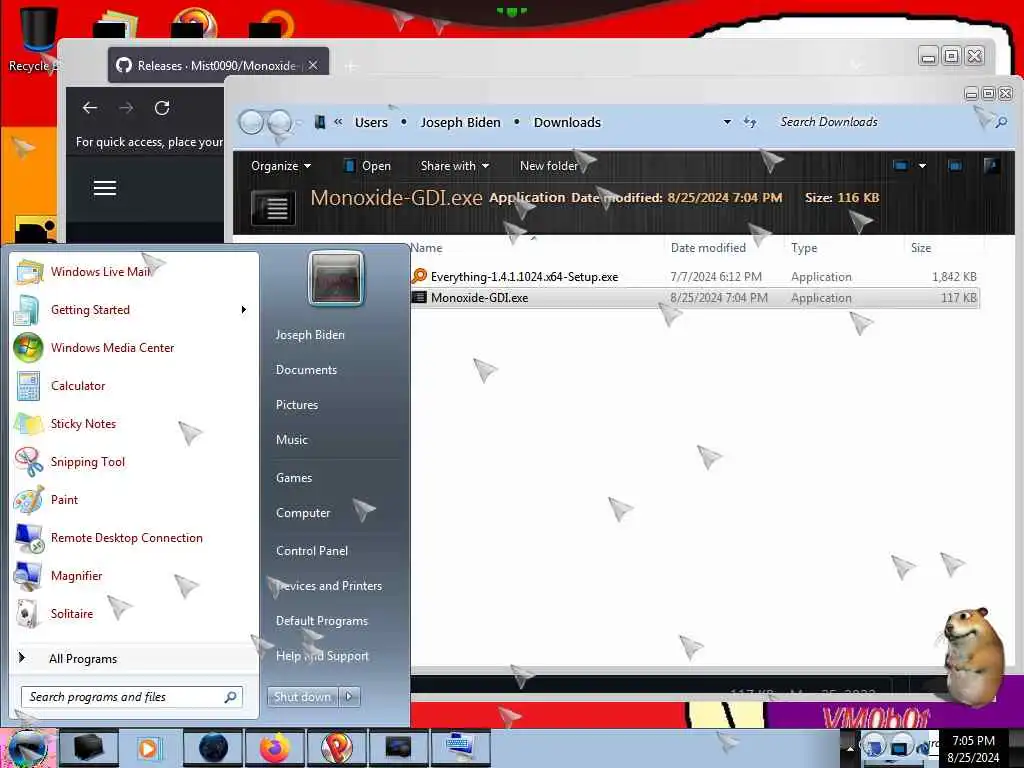This screenshot has width=1024, height=768.
Task: Open Documents from Start menu
Action: point(306,370)
